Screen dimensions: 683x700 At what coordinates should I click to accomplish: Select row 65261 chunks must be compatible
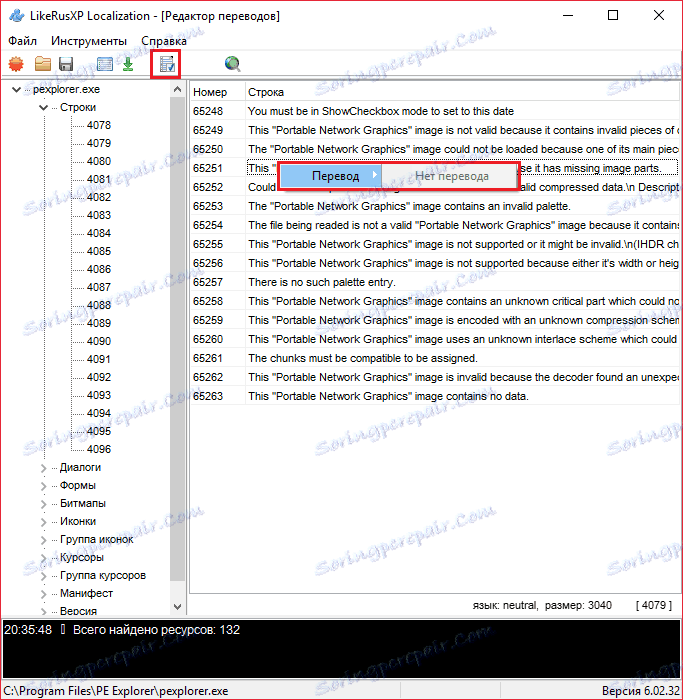435,358
